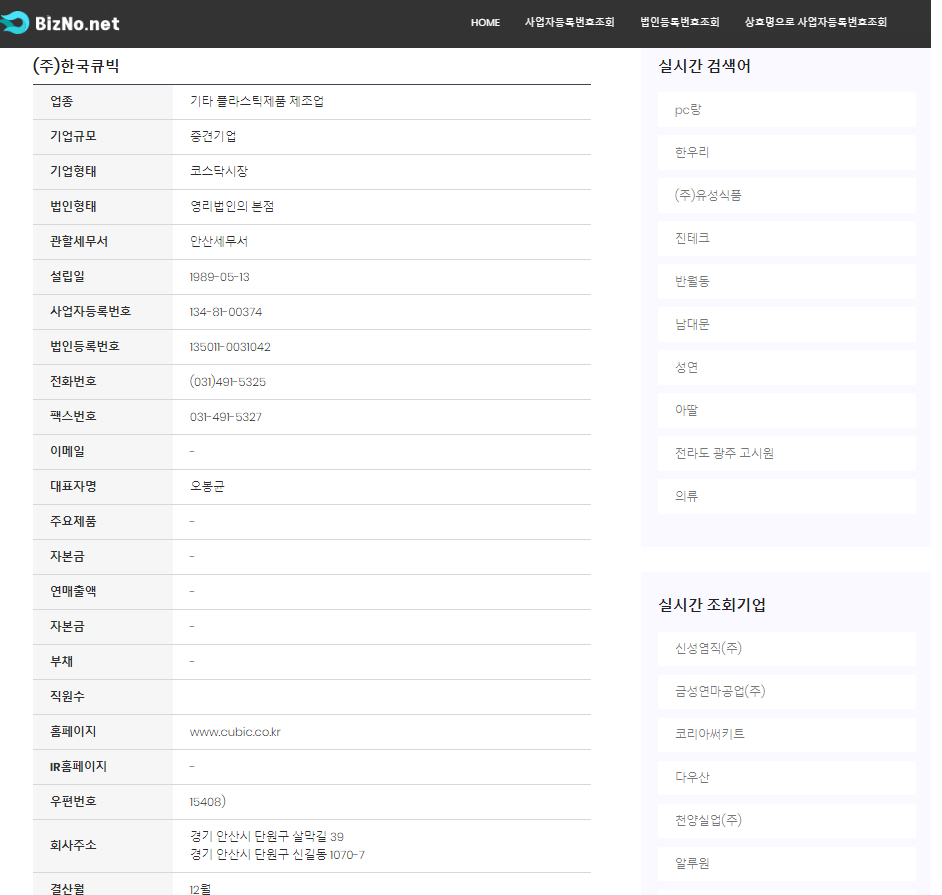Viewport: 942px width, 895px height.
Task: Click address 경기 안산시 단원구 신길동 1070-7
Action: point(278,855)
